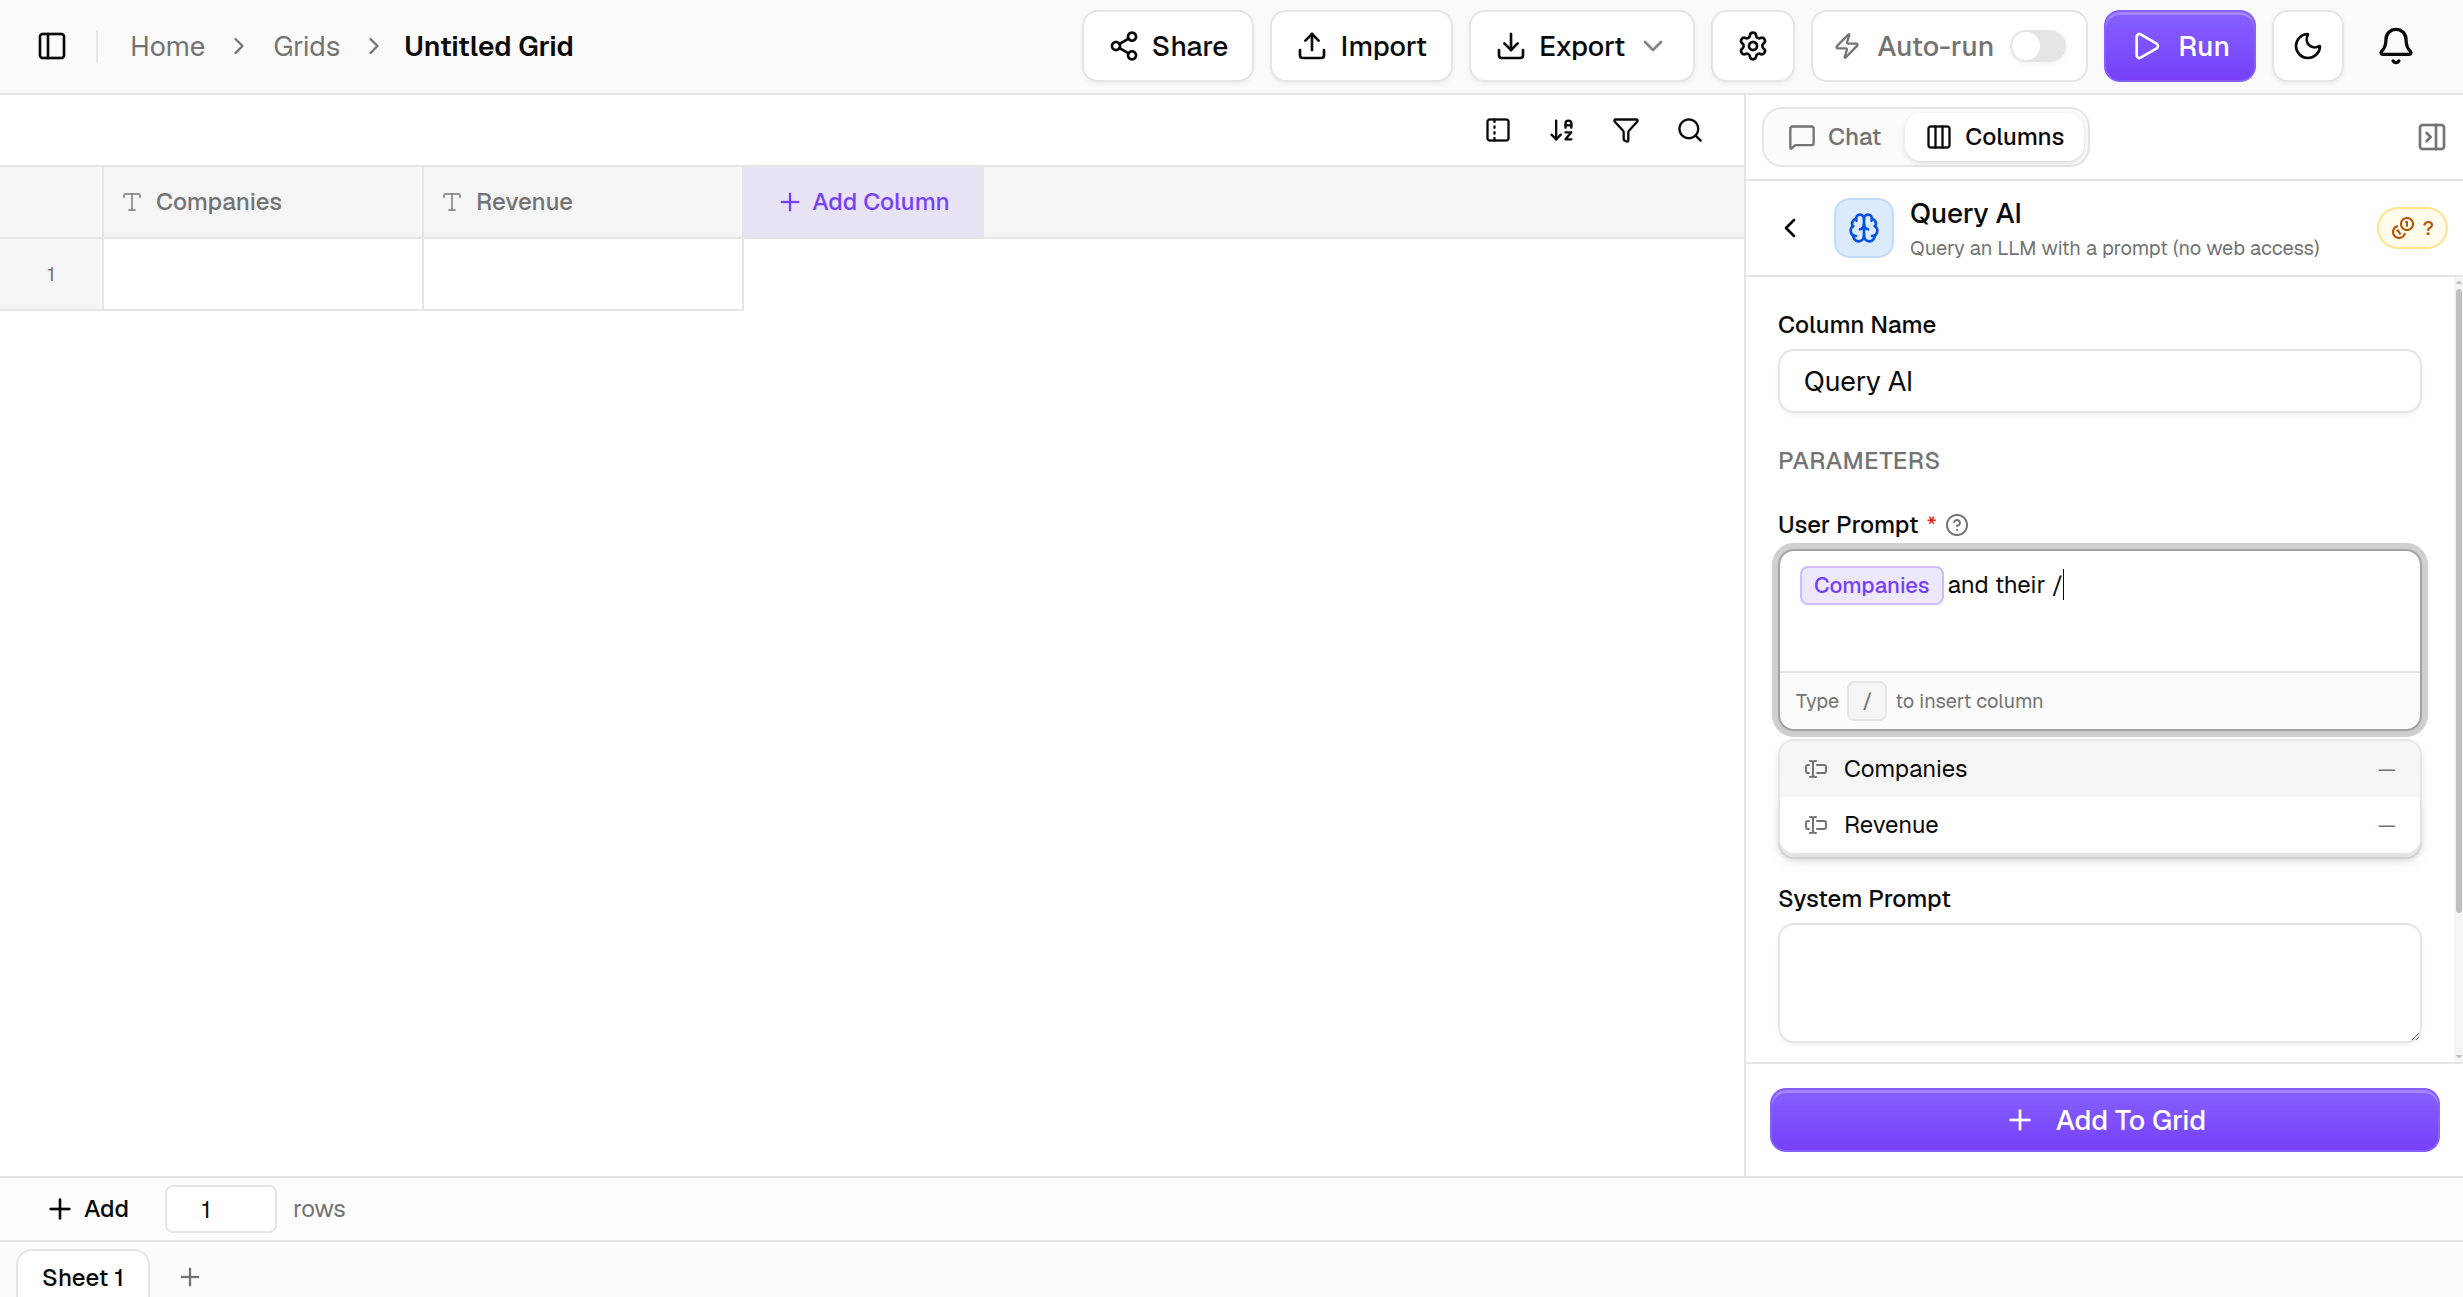Open grid settings gear icon
This screenshot has height=1297, width=2463.
[x=1752, y=46]
